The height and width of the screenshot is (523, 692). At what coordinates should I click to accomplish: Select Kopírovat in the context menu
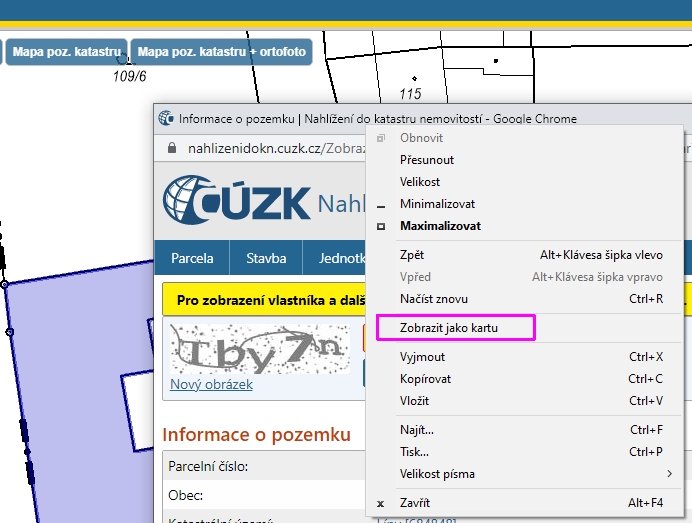click(426, 379)
